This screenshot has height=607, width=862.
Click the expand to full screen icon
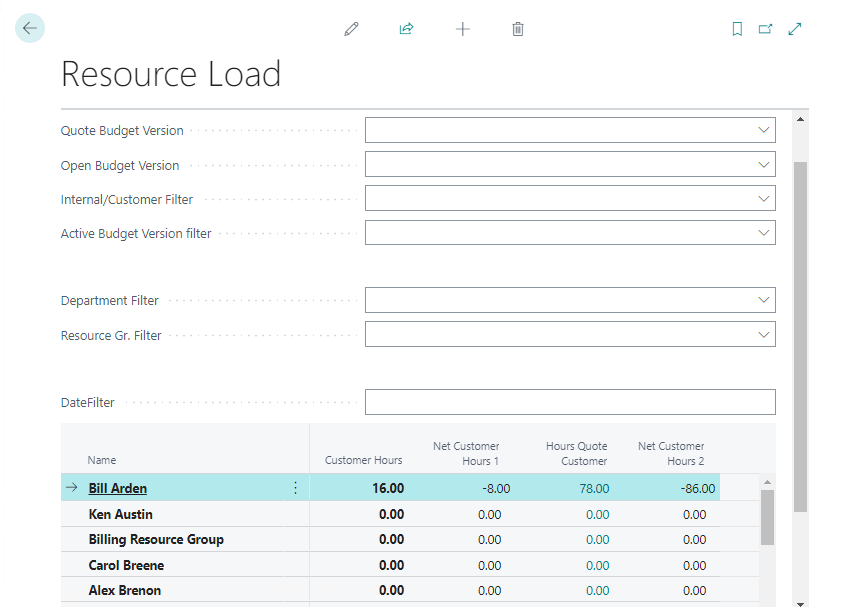[795, 29]
